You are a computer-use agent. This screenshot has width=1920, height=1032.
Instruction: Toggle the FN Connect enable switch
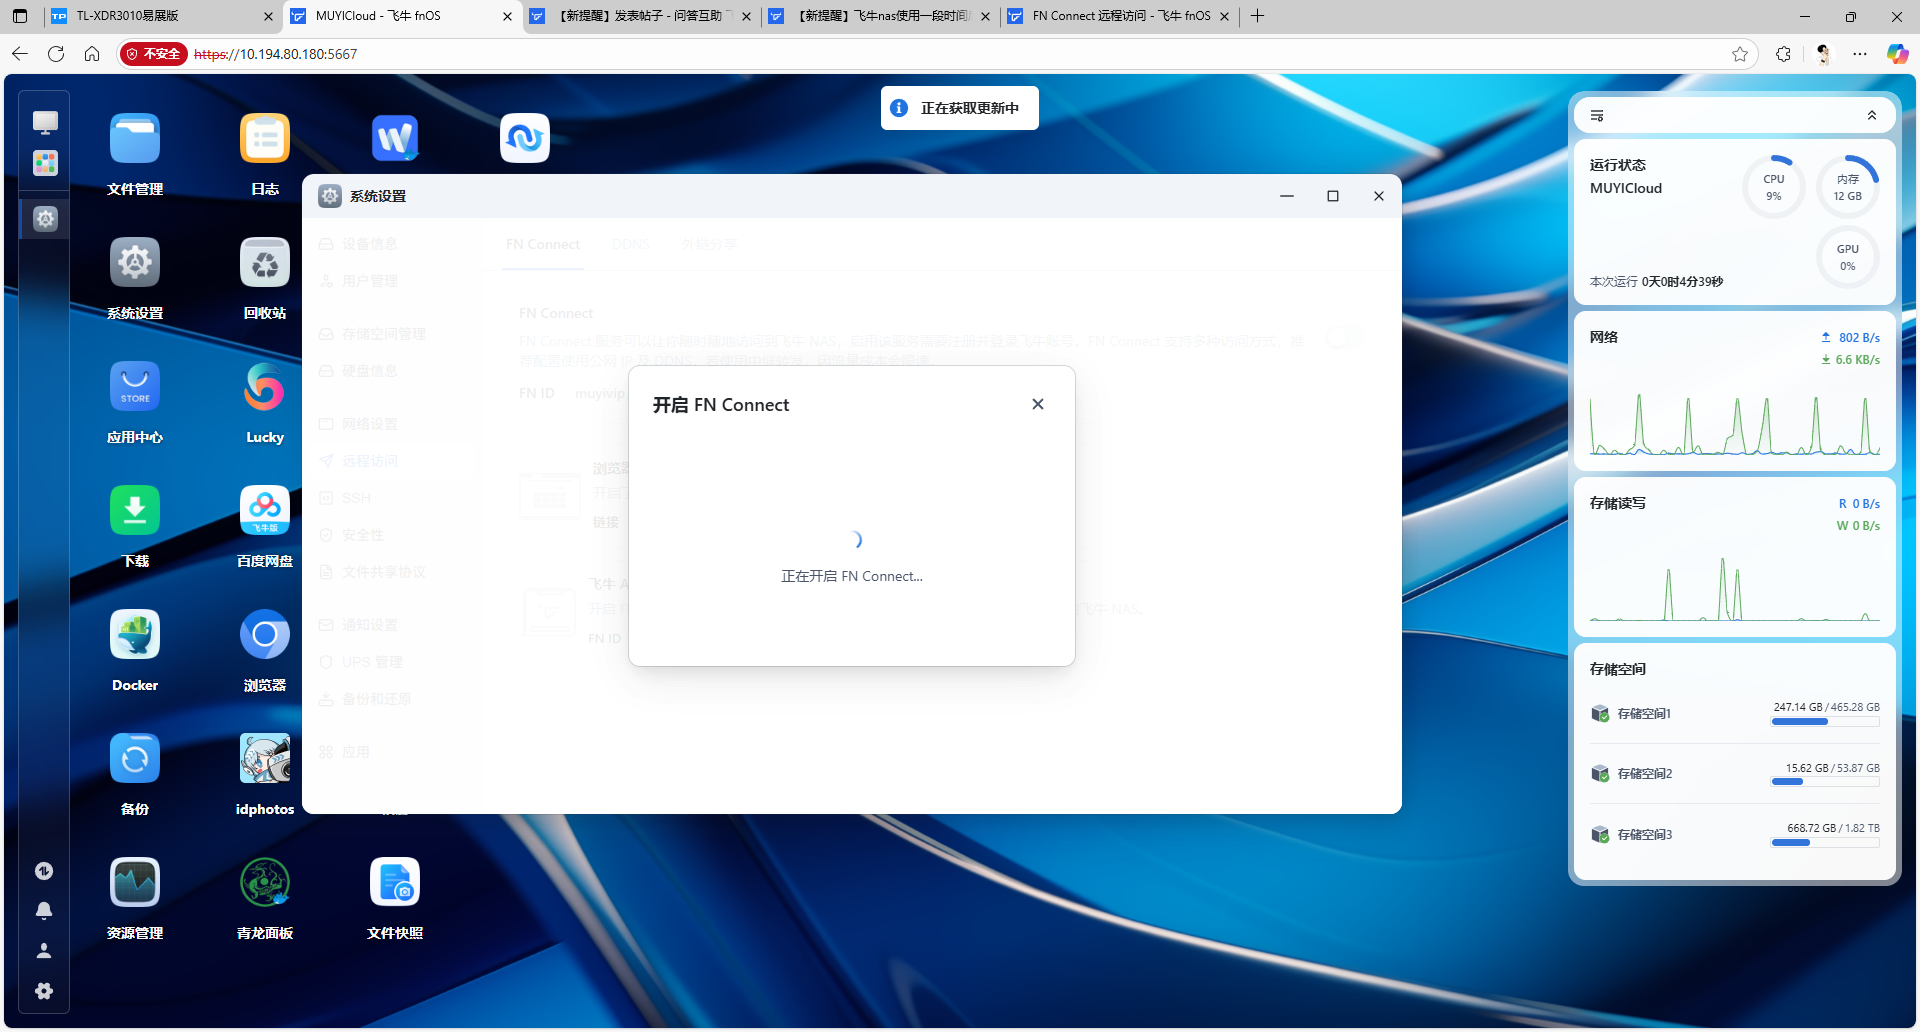click(1345, 337)
